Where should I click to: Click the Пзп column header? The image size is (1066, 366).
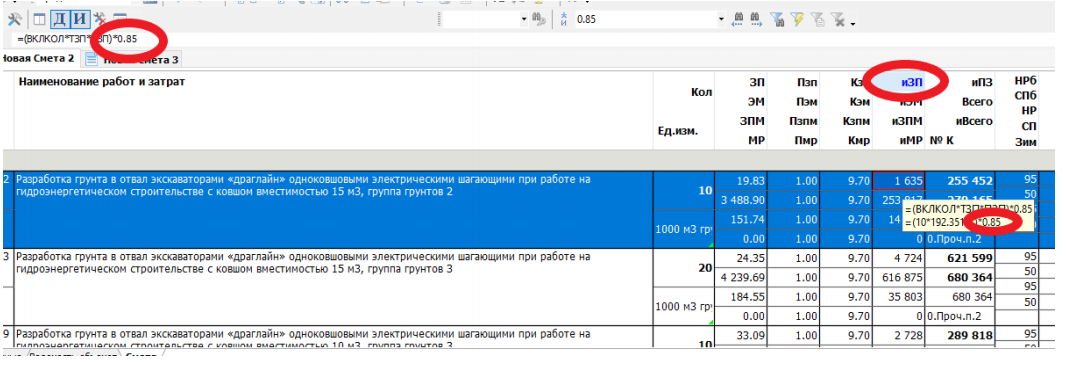808,83
